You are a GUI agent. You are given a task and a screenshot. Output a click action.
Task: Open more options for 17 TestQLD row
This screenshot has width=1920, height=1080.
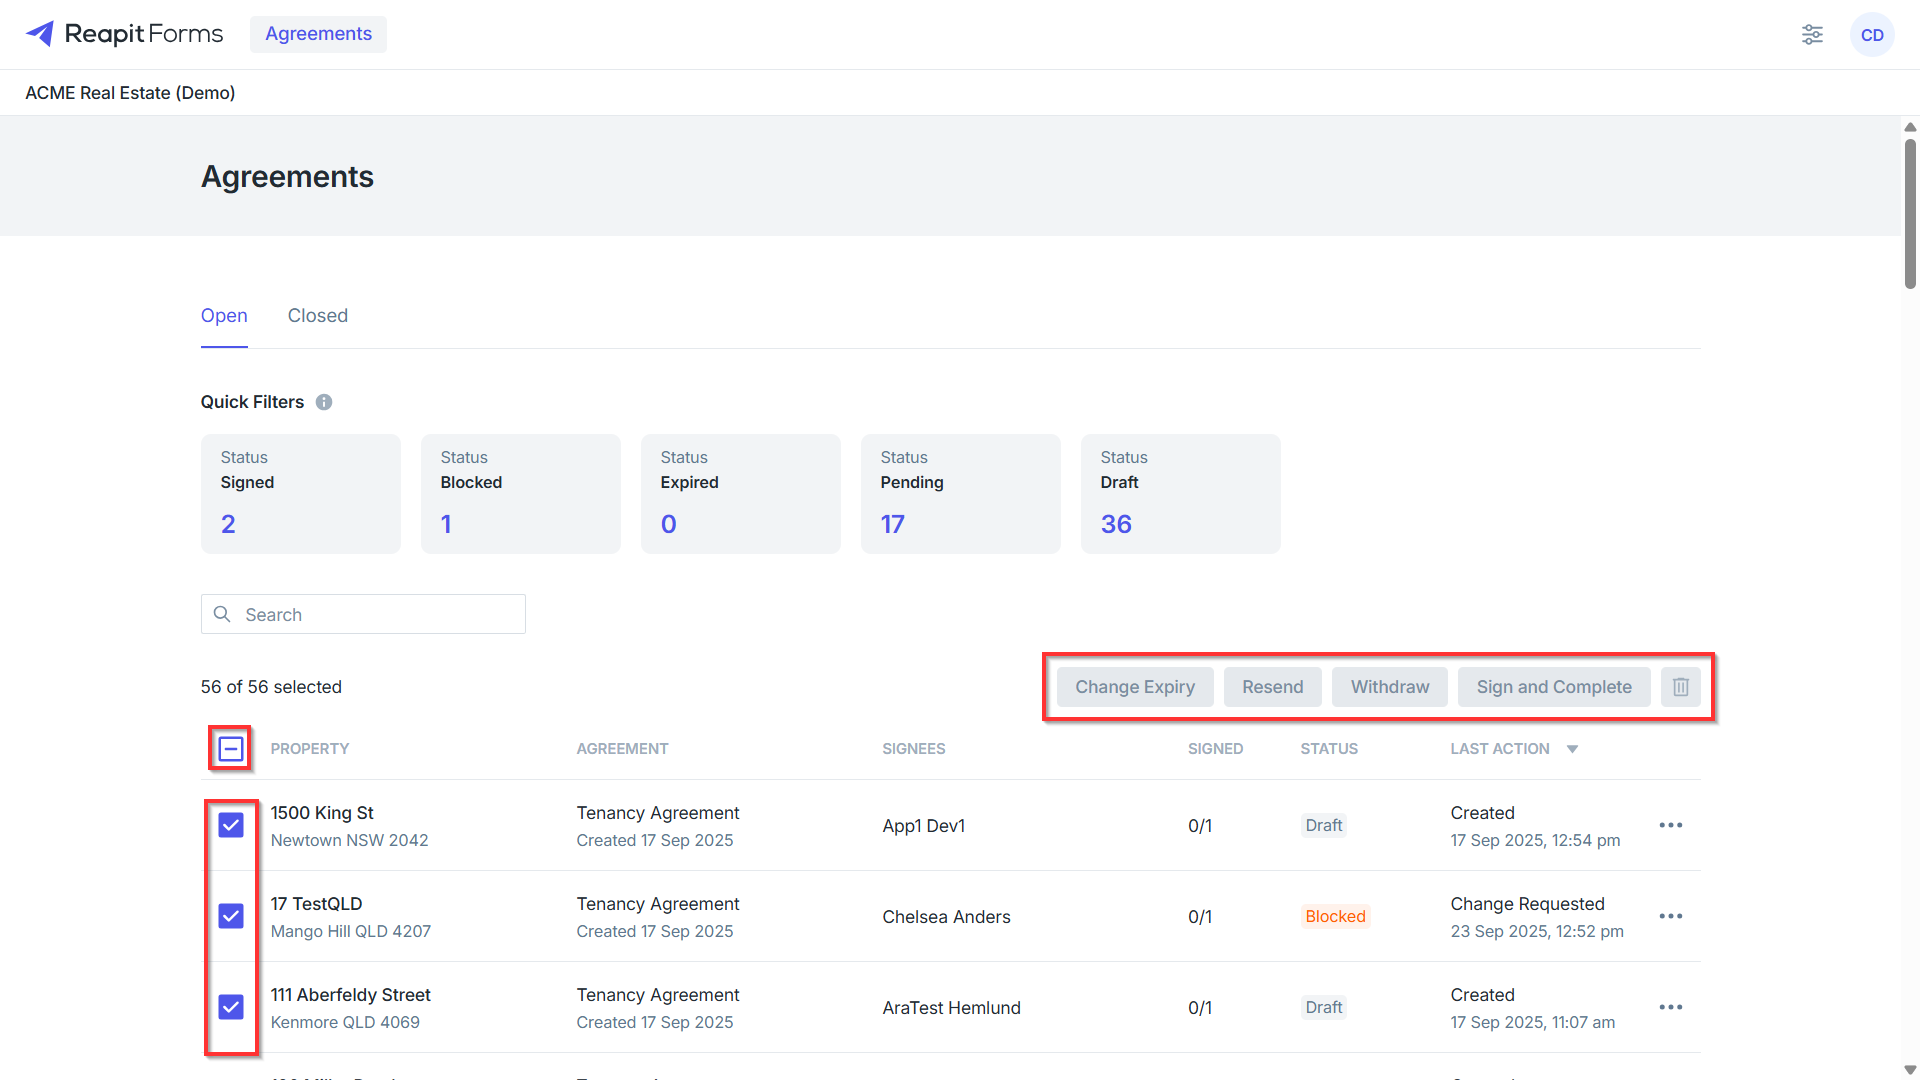coord(1671,916)
